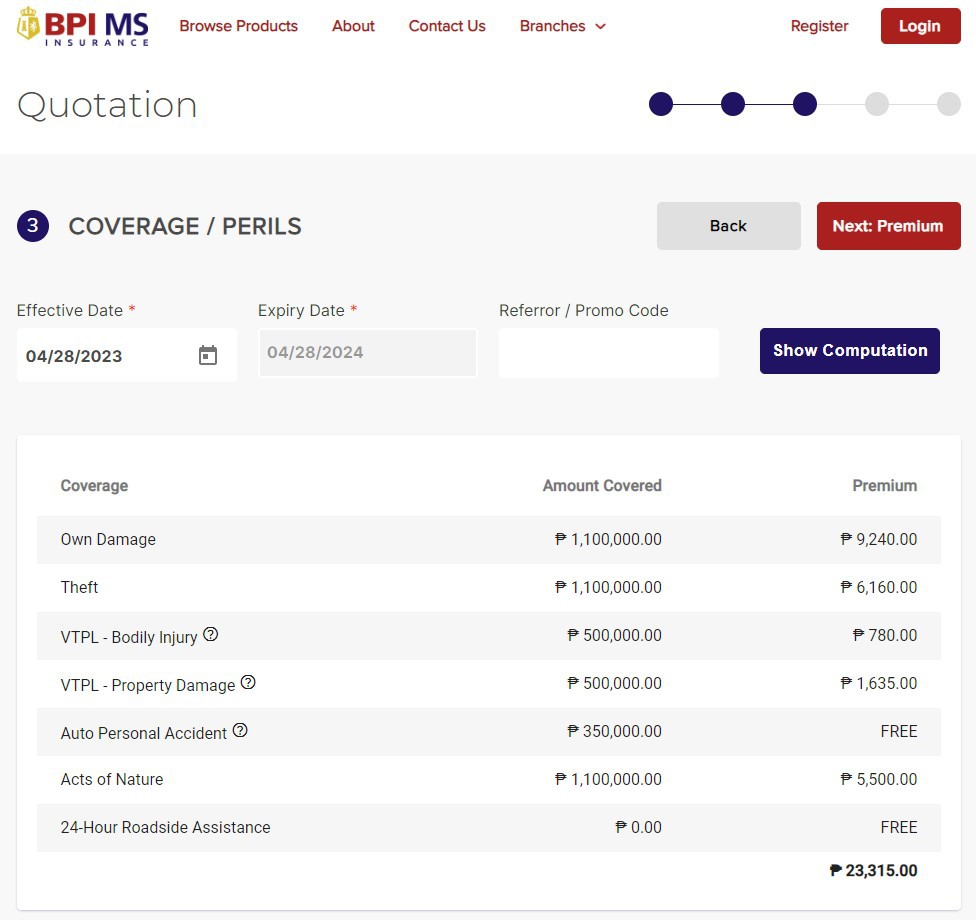Screen dimensions: 976x920
Task: Click the Back button
Action: tap(728, 226)
